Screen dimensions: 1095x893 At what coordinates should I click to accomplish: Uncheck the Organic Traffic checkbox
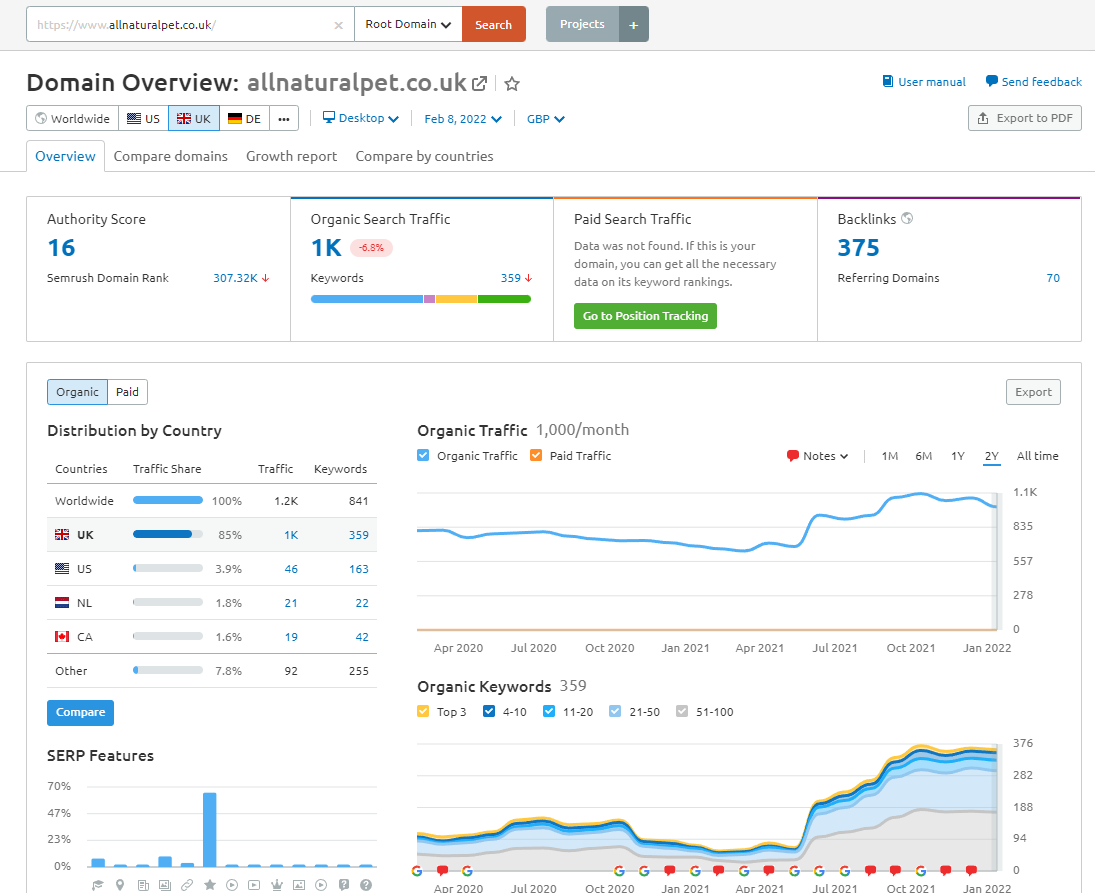click(423, 456)
